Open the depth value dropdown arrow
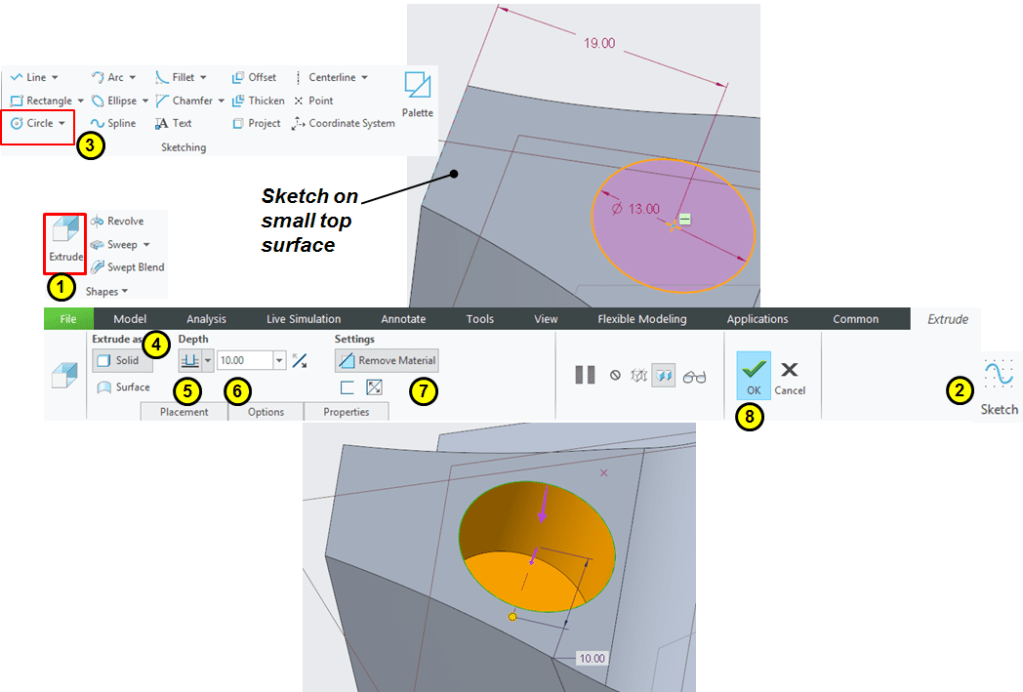The image size is (1023, 692). tap(279, 360)
